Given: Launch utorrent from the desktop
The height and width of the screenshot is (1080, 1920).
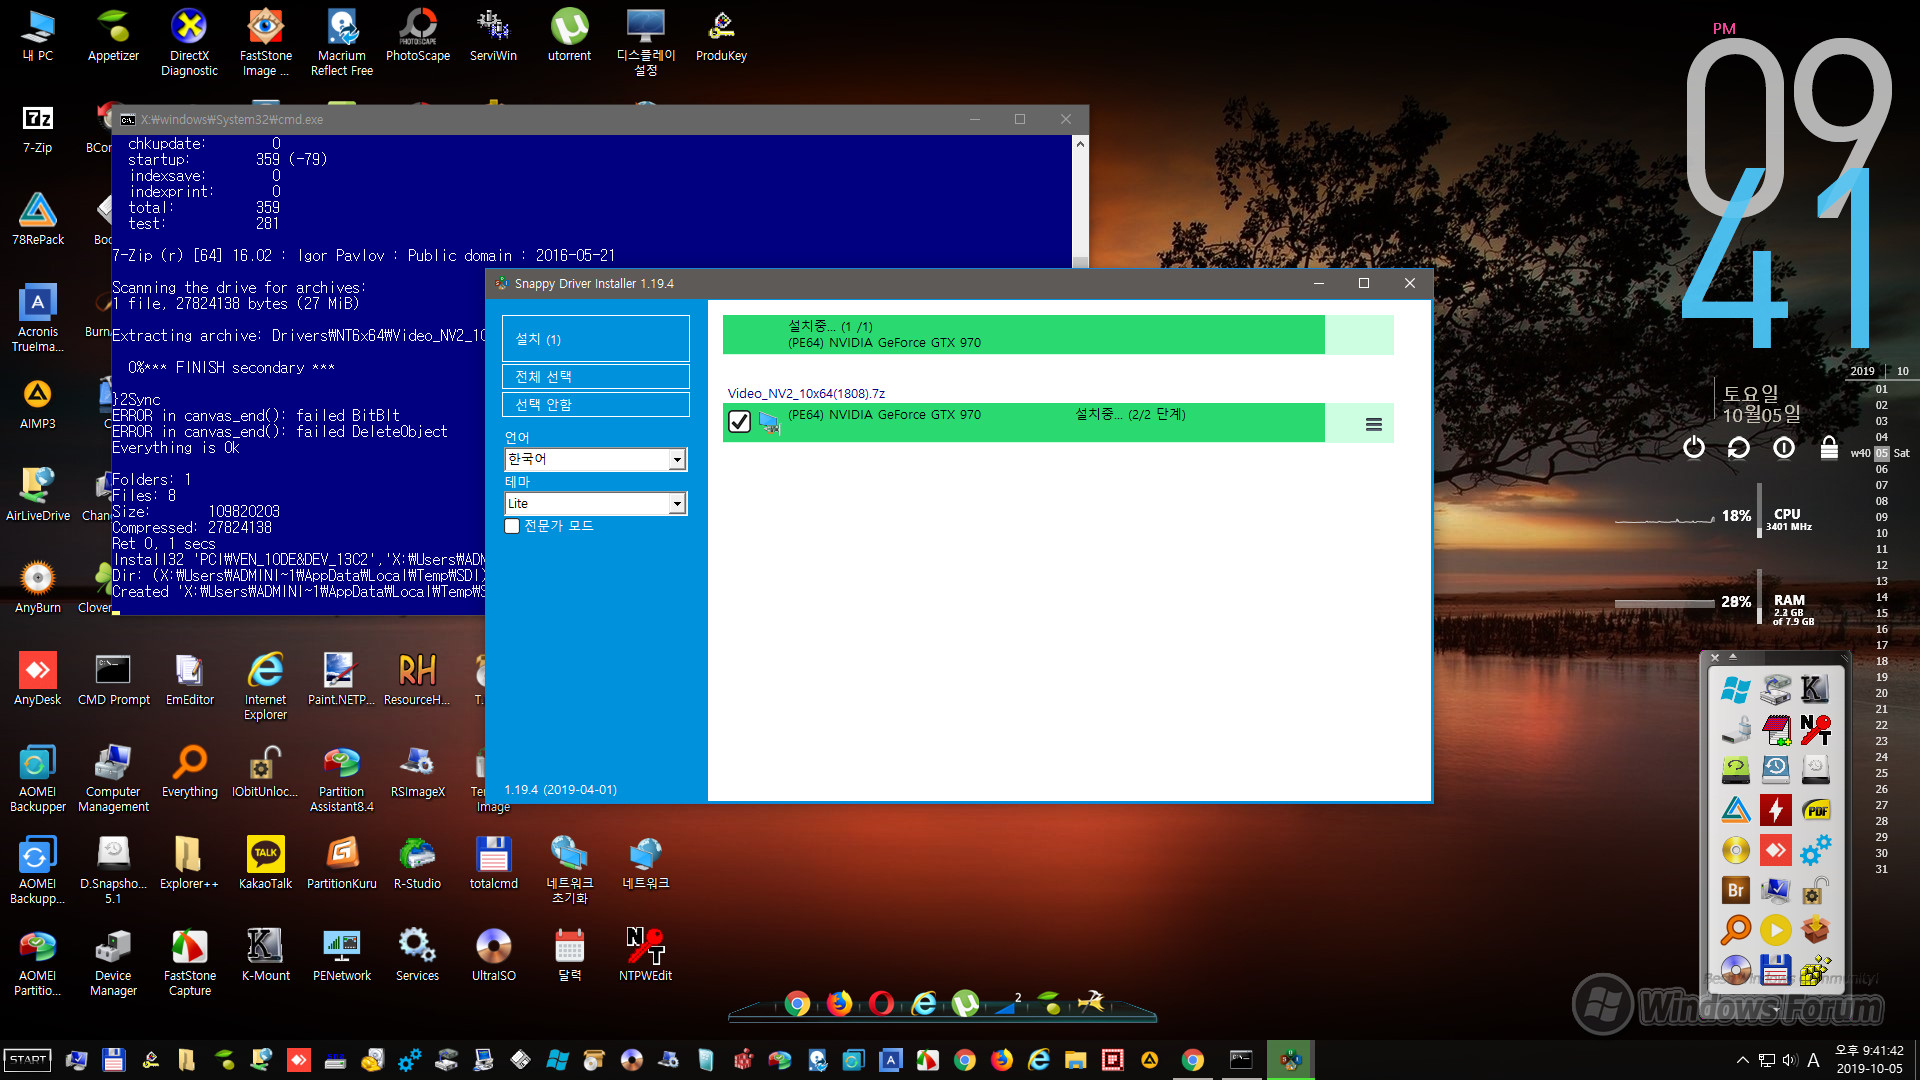Looking at the screenshot, I should pos(569,35).
